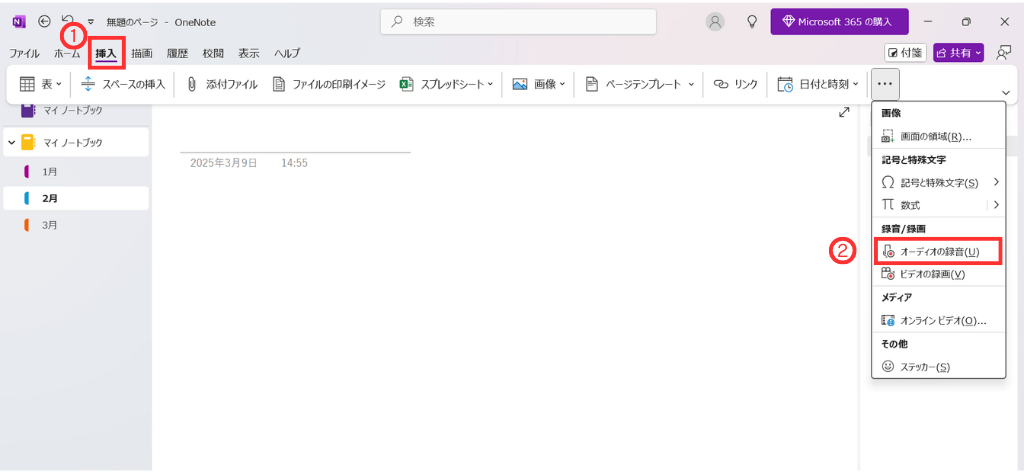The width and height of the screenshot is (1024, 475).
Task: Click the Insert Space icon in ribbon
Action: coord(88,85)
